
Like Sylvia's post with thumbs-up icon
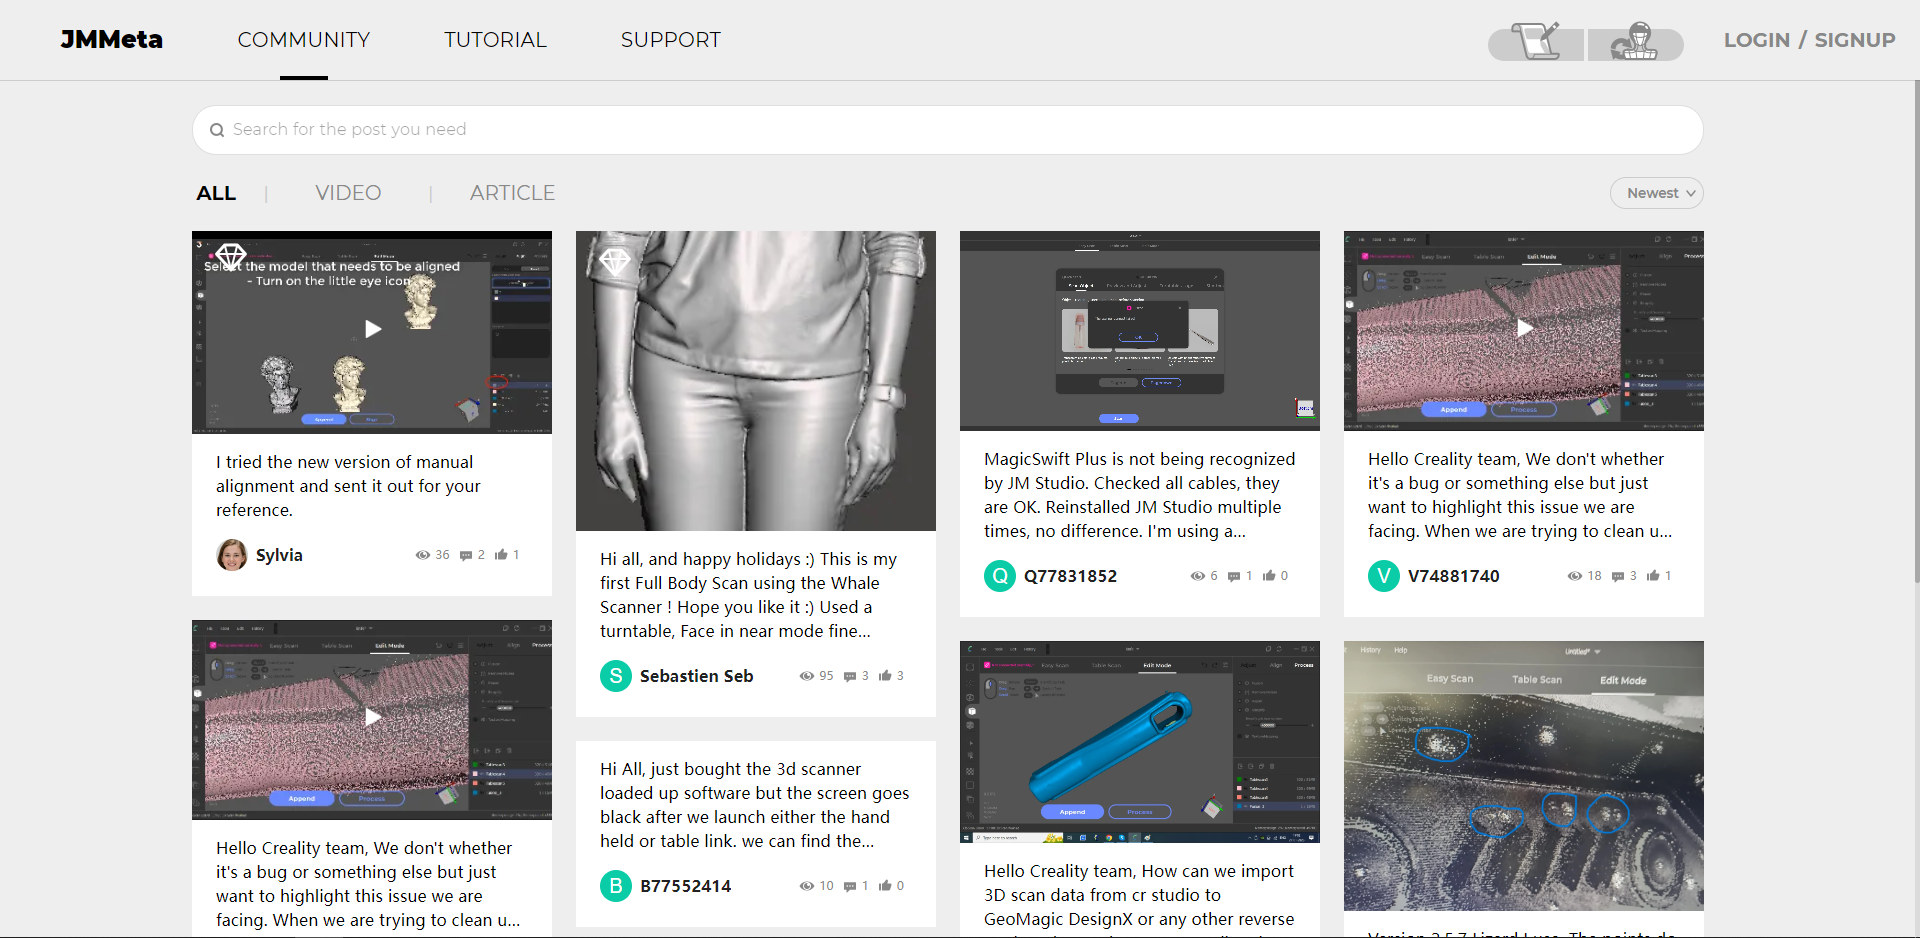click(501, 554)
